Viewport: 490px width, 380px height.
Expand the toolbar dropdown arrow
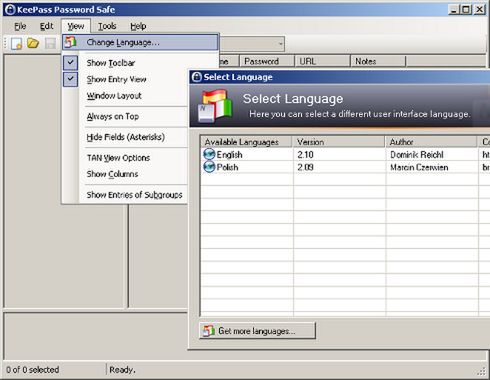click(281, 44)
